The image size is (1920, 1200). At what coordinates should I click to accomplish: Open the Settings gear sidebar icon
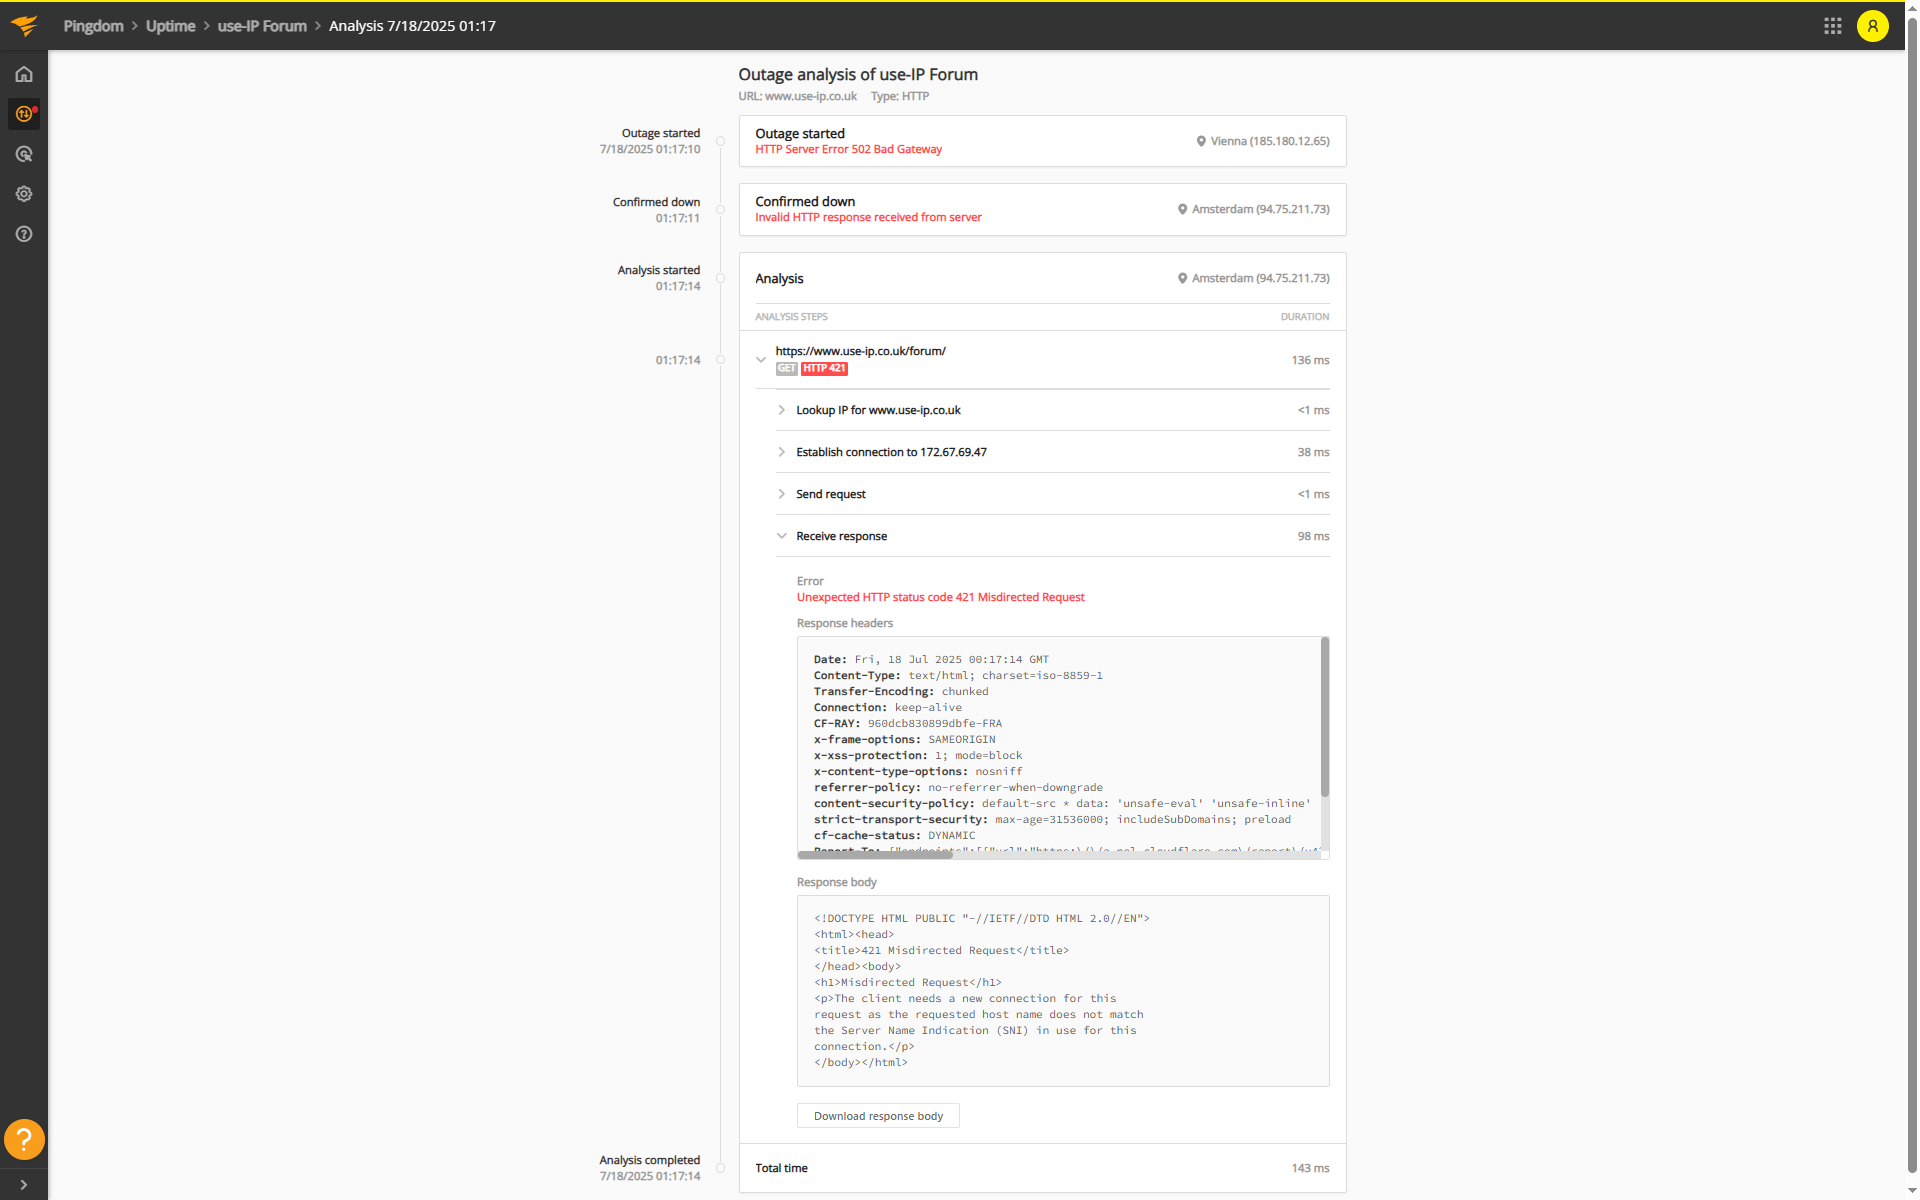[x=24, y=194]
